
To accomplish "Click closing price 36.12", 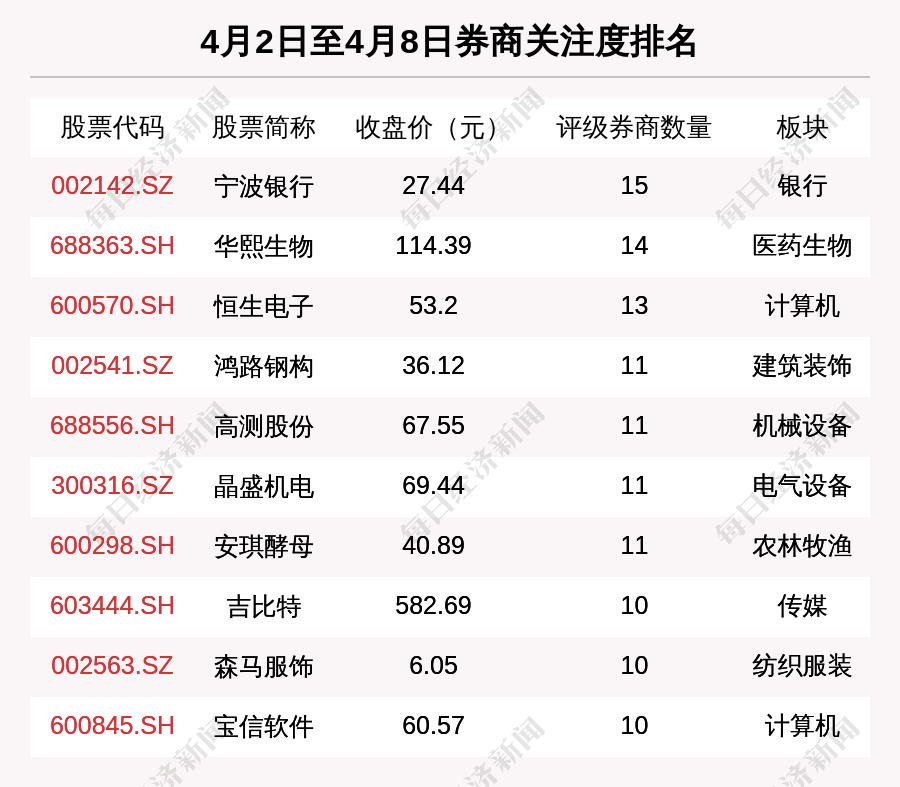I will click(433, 366).
